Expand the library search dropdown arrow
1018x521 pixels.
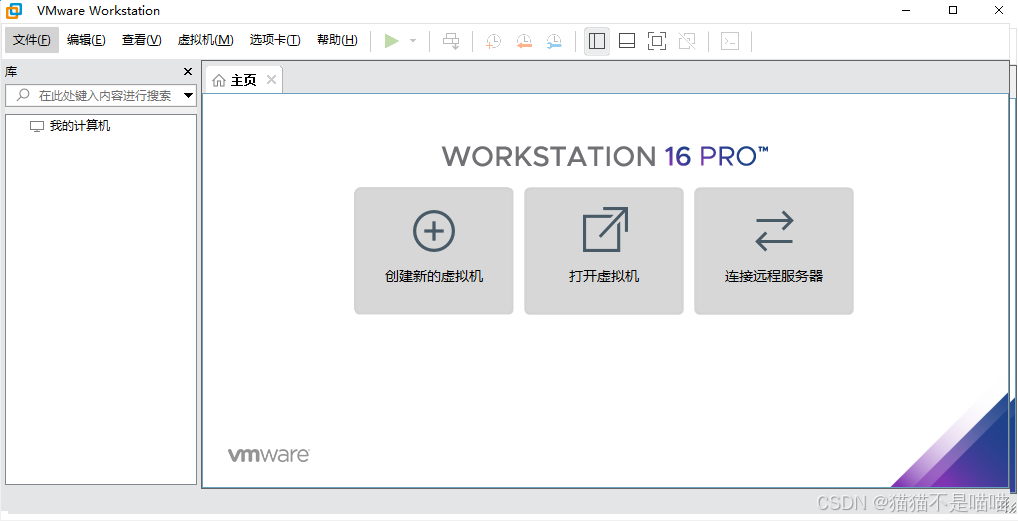click(188, 95)
